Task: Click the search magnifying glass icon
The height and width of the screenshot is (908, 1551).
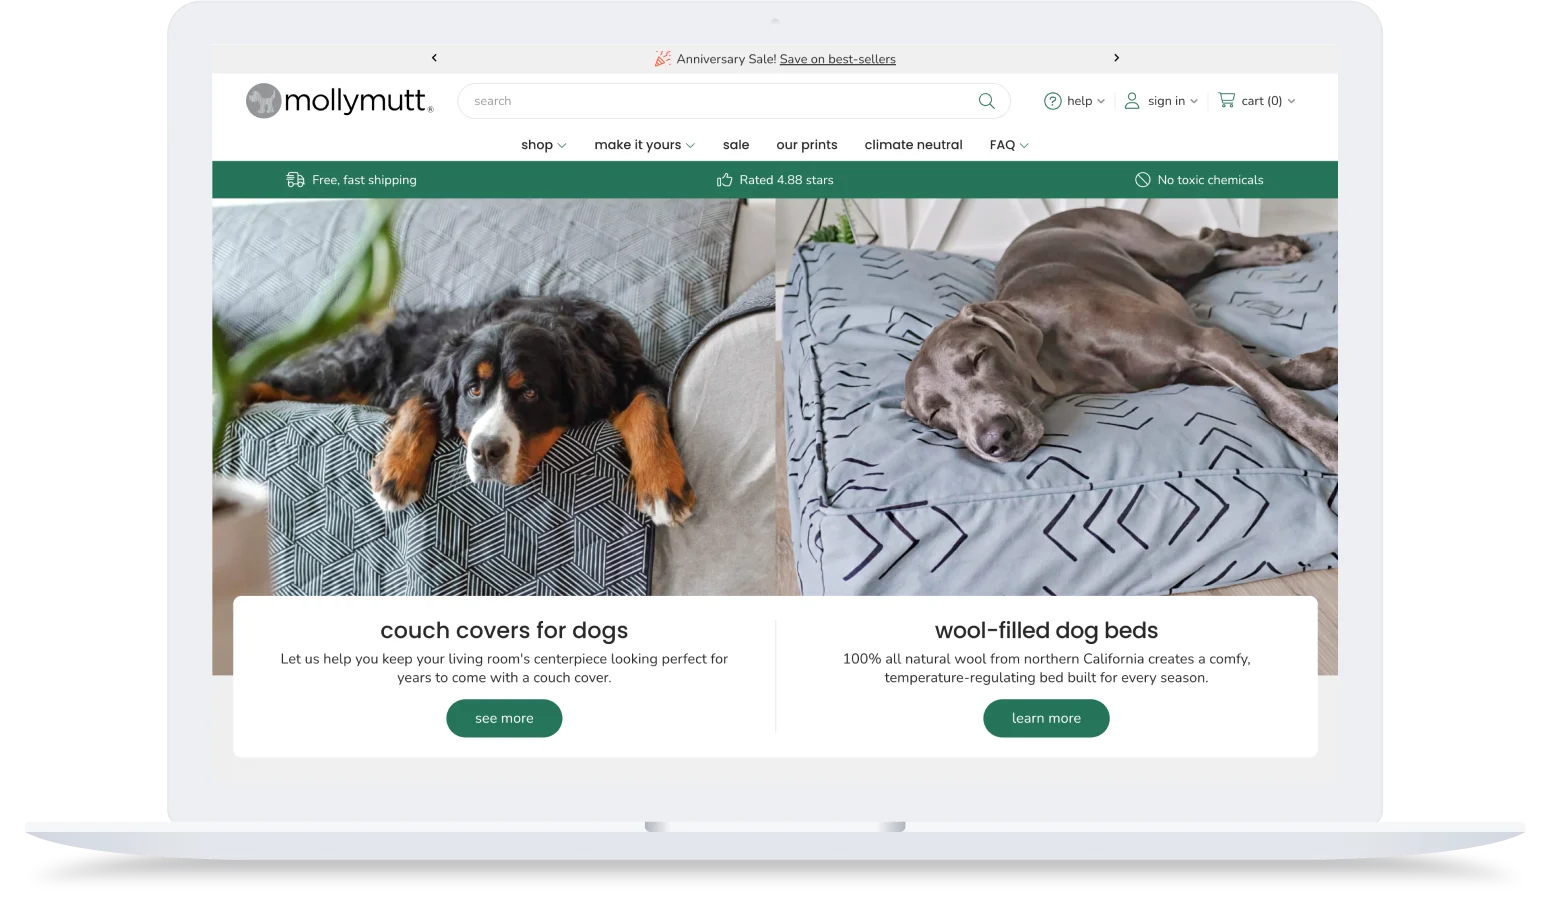Action: pyautogui.click(x=985, y=100)
